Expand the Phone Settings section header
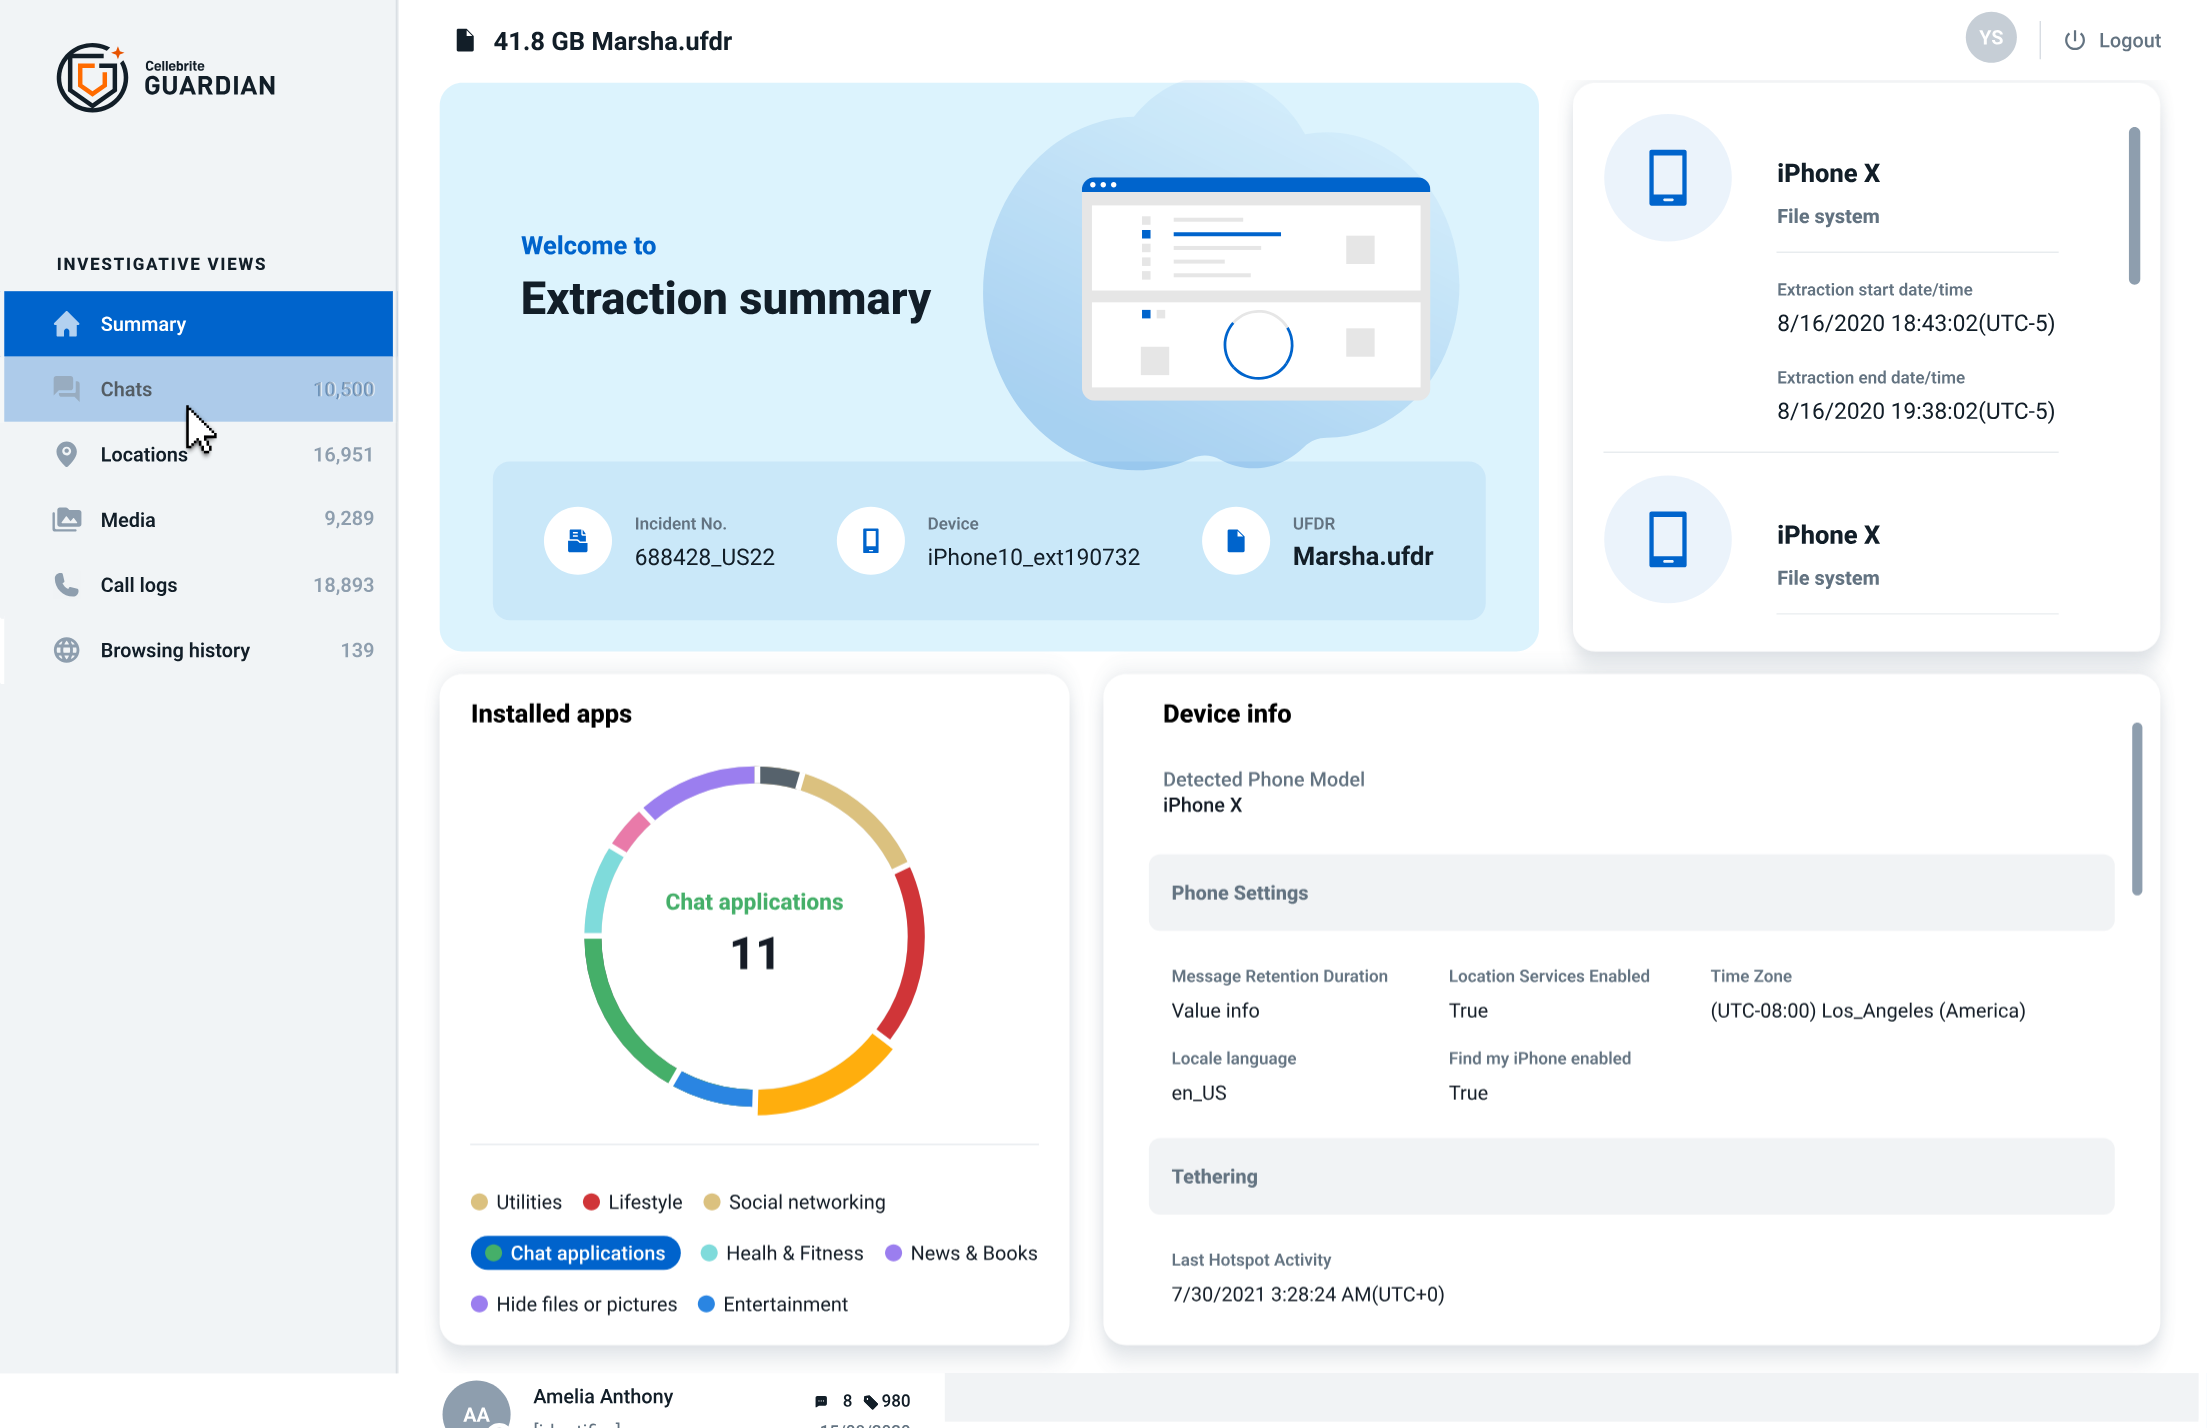 click(1631, 893)
